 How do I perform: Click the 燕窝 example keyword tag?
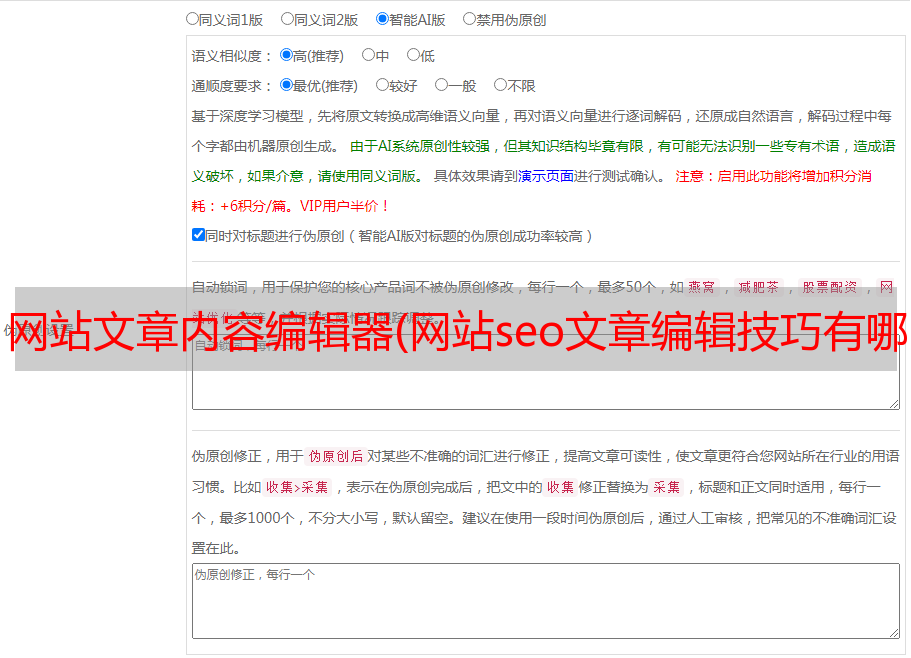click(702, 287)
